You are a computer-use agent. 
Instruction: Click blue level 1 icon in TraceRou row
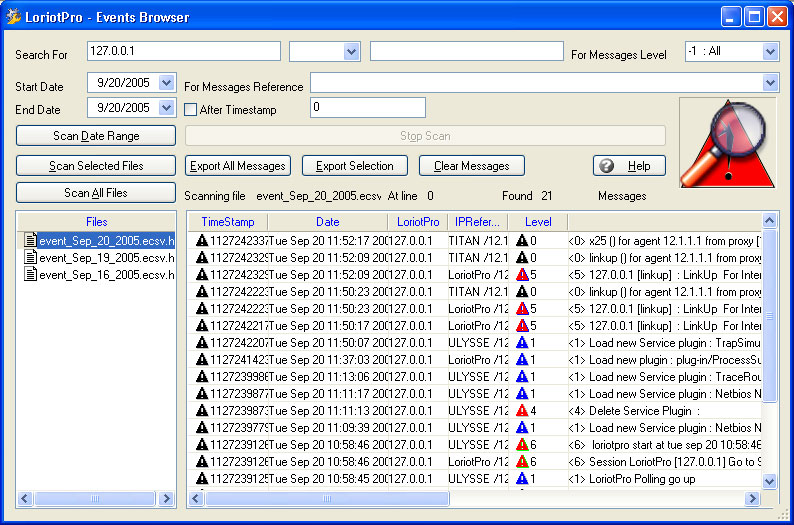click(x=522, y=377)
